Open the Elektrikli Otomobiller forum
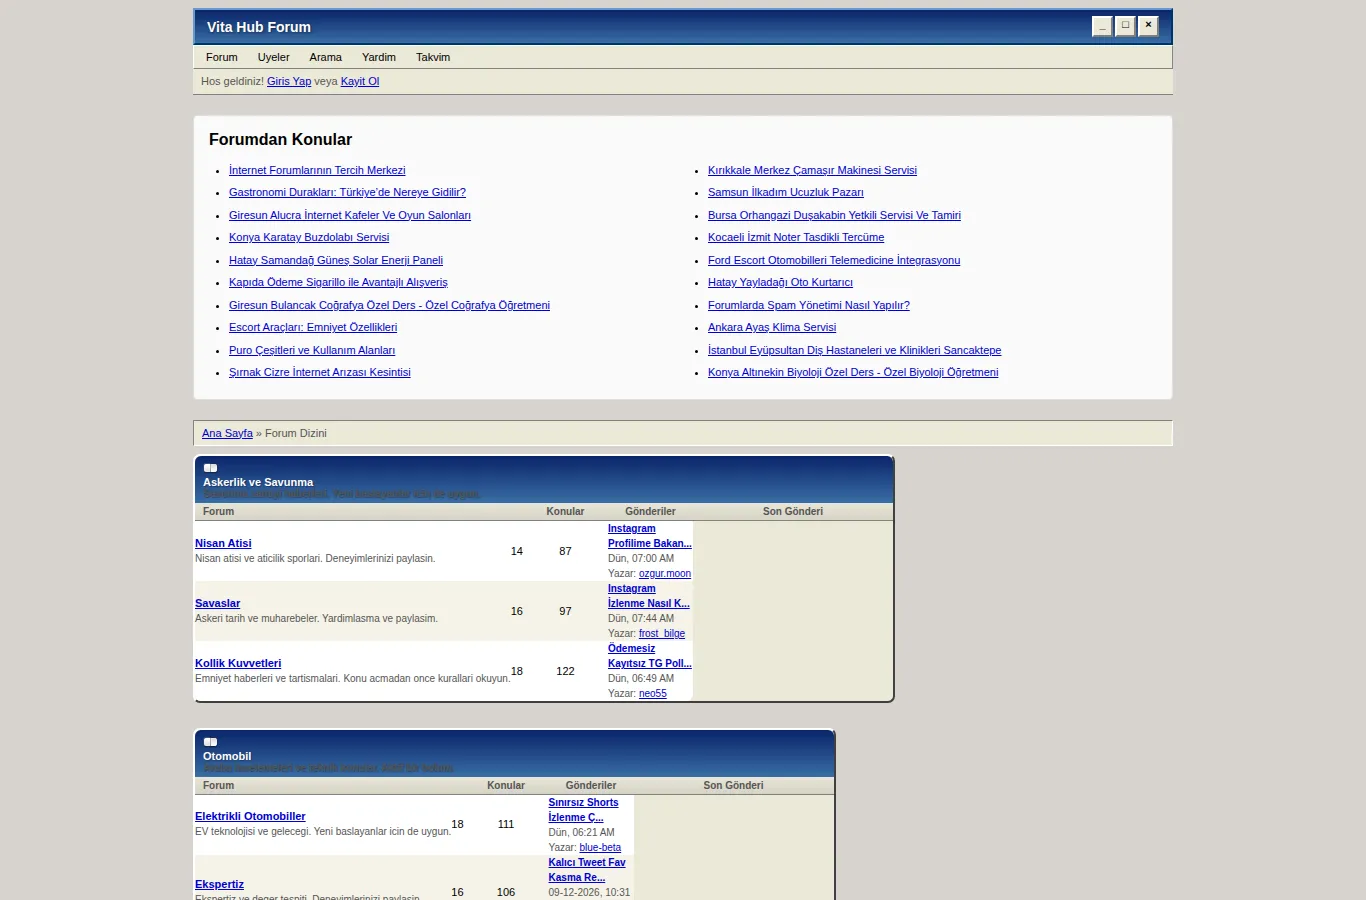 pyautogui.click(x=250, y=816)
